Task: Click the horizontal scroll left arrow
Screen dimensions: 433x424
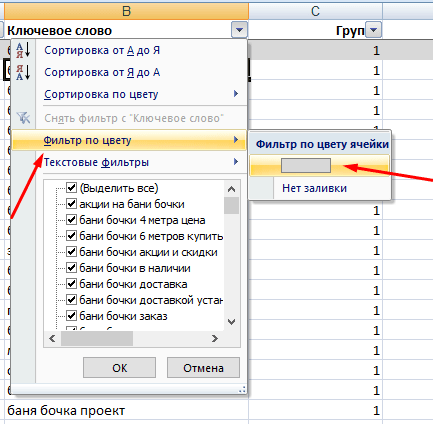Action: tap(52, 339)
